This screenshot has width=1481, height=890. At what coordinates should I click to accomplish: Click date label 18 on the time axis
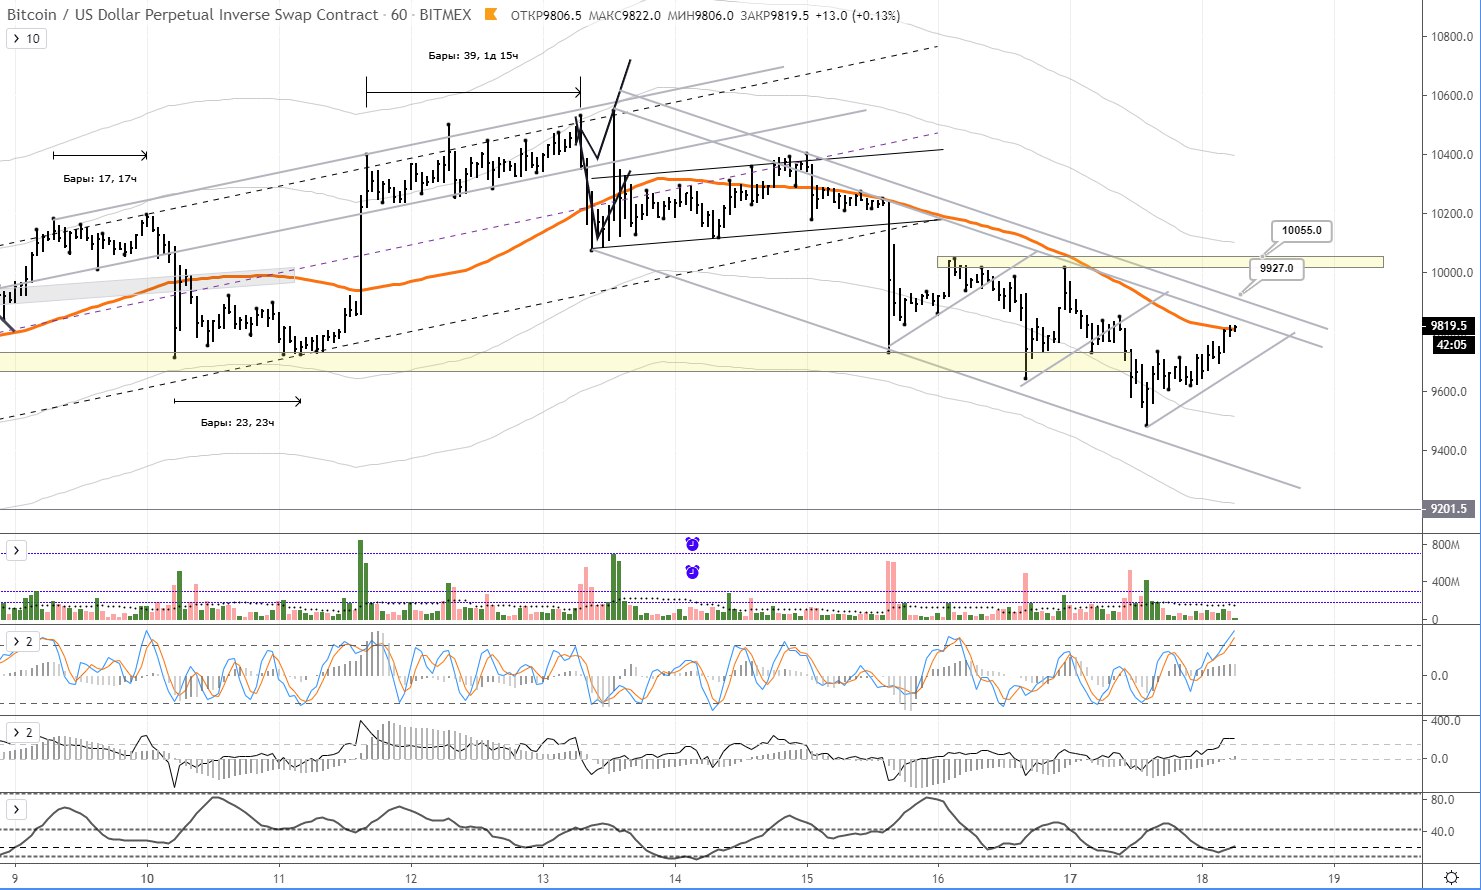click(1202, 878)
